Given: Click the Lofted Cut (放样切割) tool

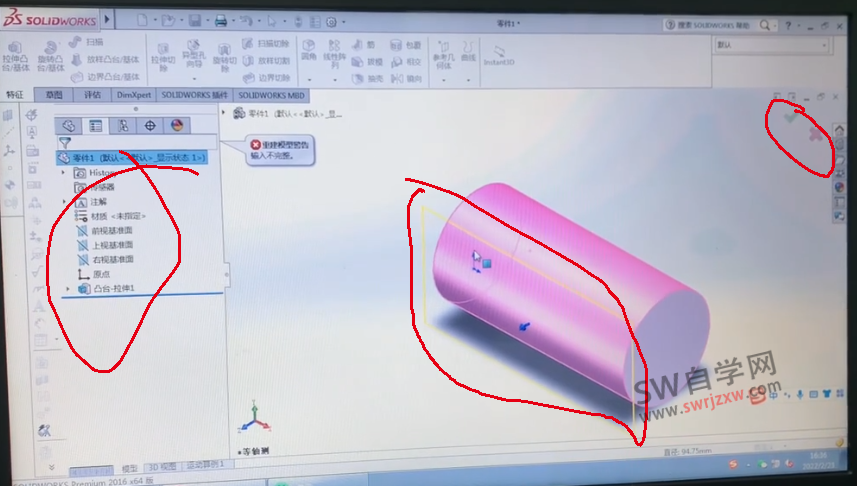Looking at the screenshot, I should tap(266, 61).
